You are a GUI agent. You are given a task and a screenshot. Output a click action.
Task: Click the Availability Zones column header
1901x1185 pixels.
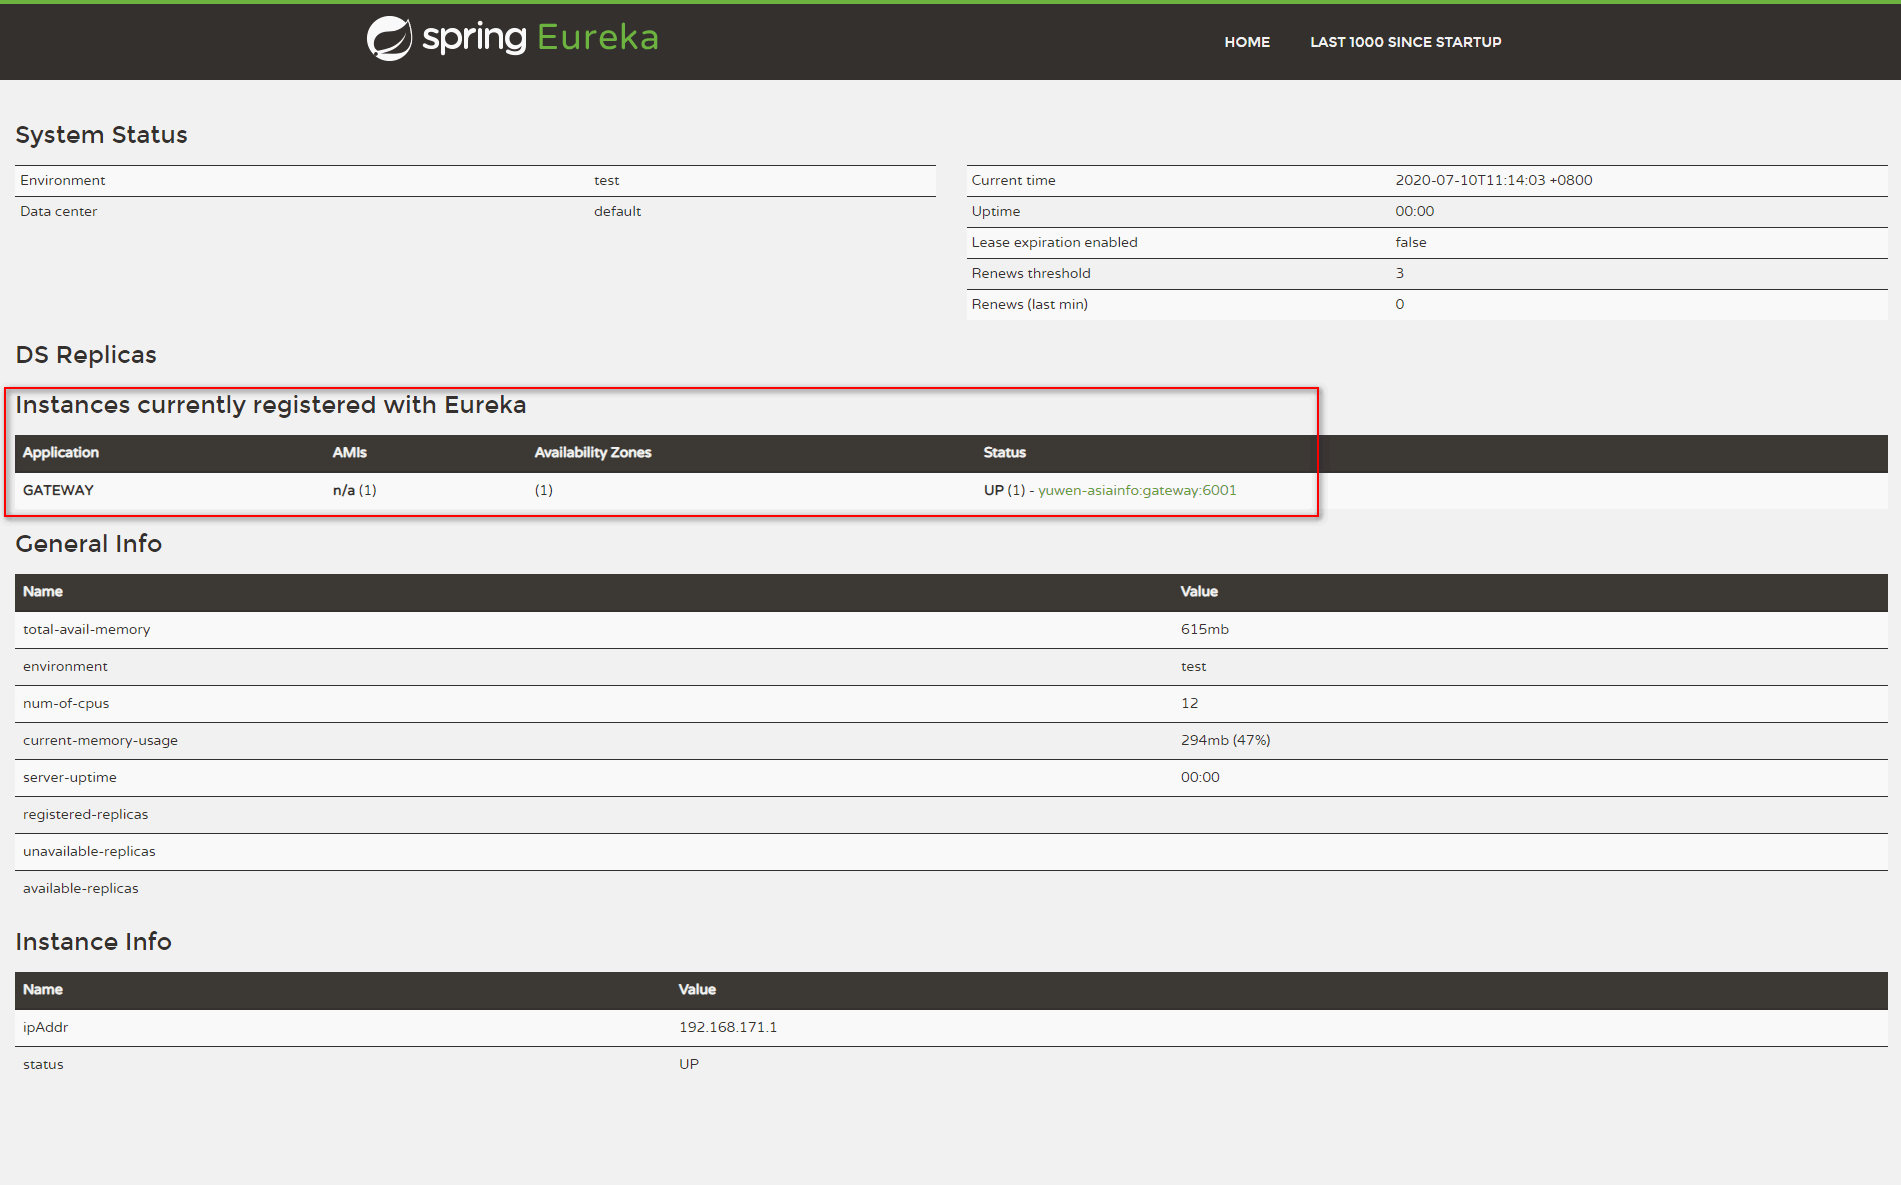593,452
